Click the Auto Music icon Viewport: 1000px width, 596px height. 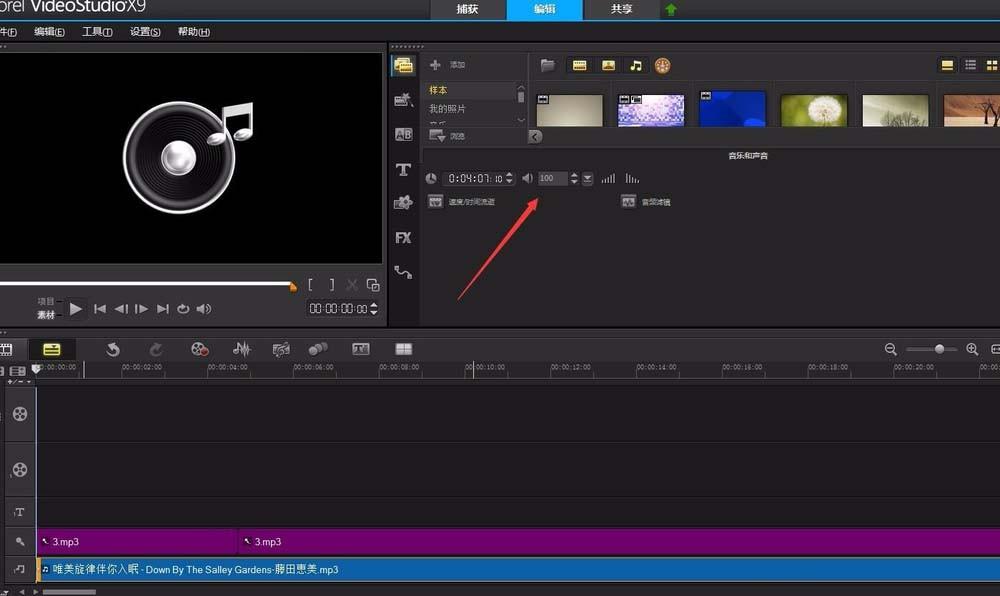coord(281,349)
